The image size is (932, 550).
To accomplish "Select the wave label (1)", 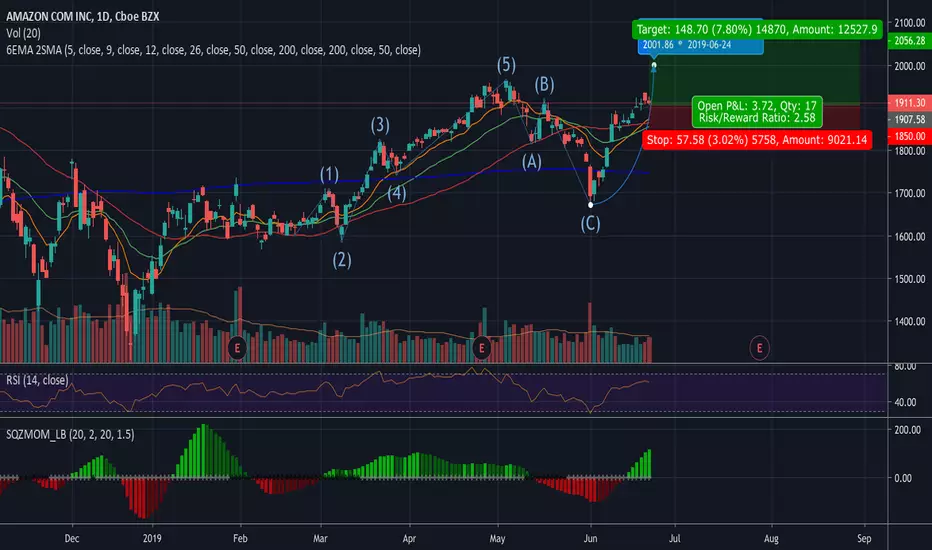I will pyautogui.click(x=329, y=175).
